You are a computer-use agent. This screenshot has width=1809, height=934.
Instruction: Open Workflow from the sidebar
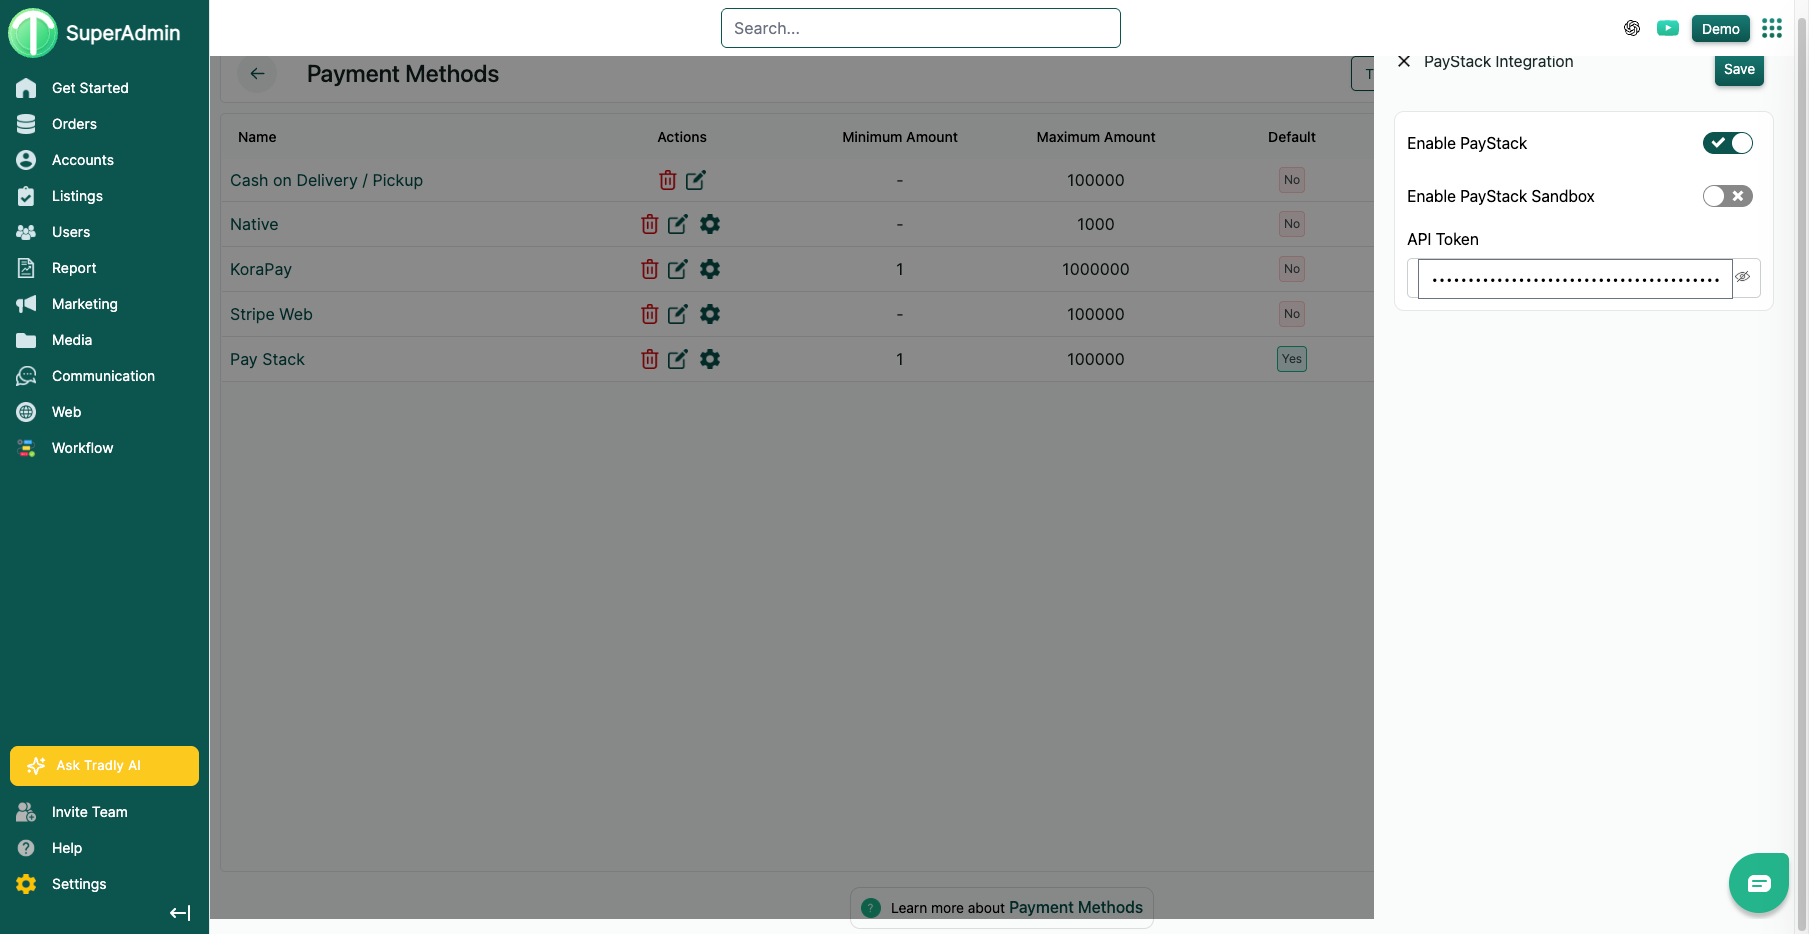82,448
